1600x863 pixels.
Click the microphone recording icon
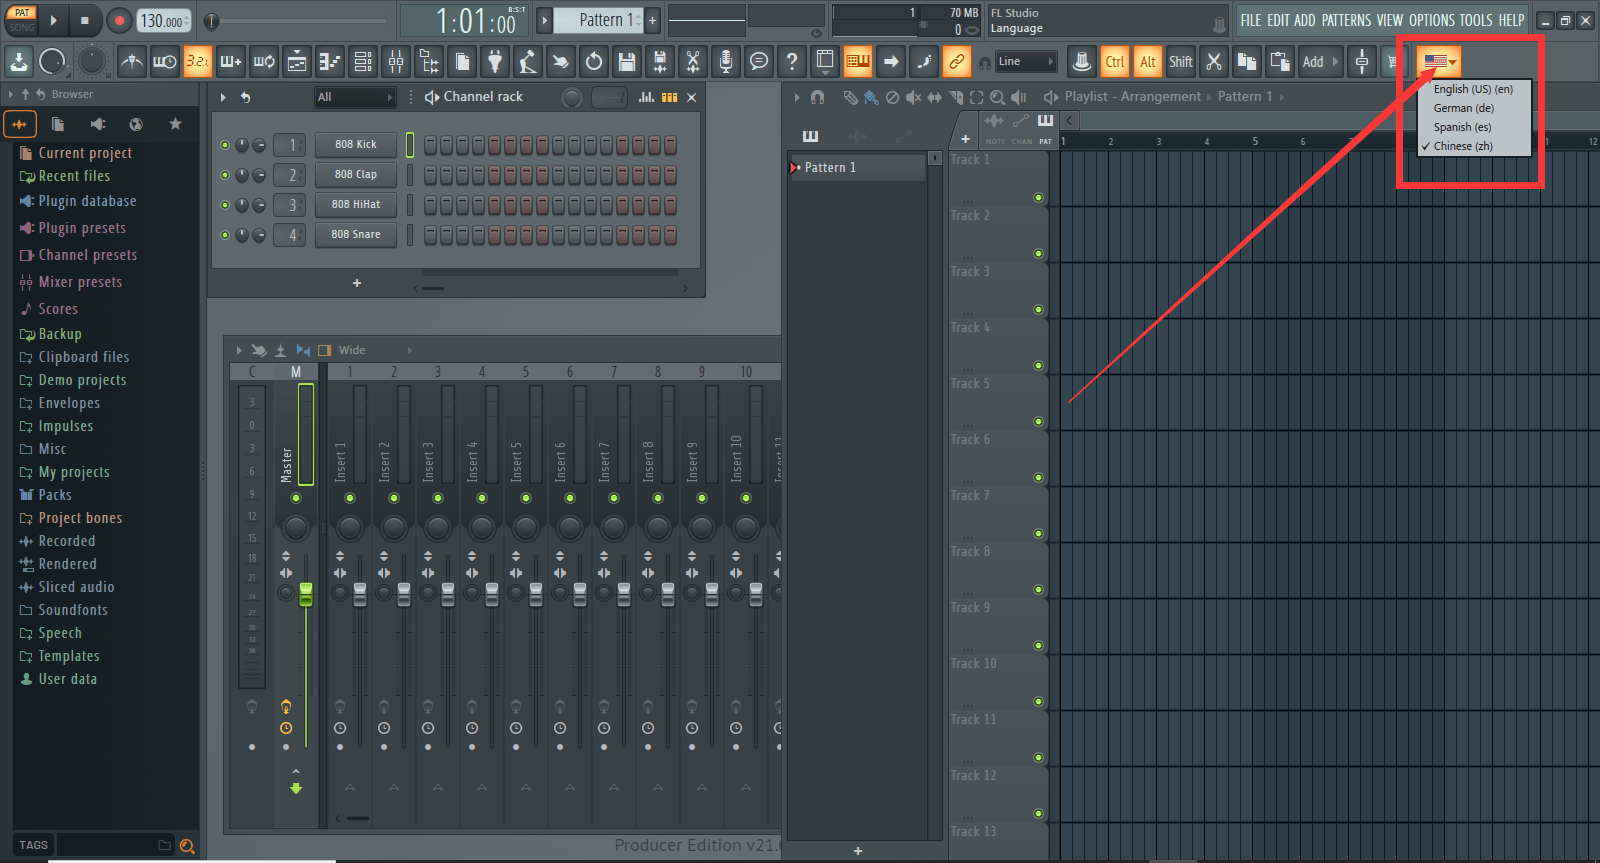(x=726, y=62)
